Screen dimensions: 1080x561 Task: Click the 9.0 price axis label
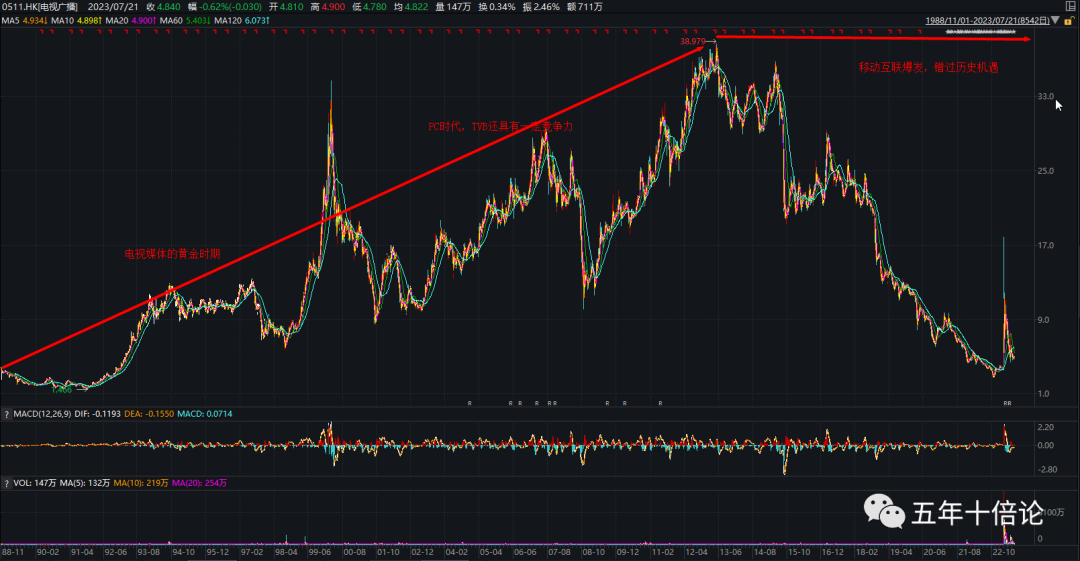click(1043, 320)
